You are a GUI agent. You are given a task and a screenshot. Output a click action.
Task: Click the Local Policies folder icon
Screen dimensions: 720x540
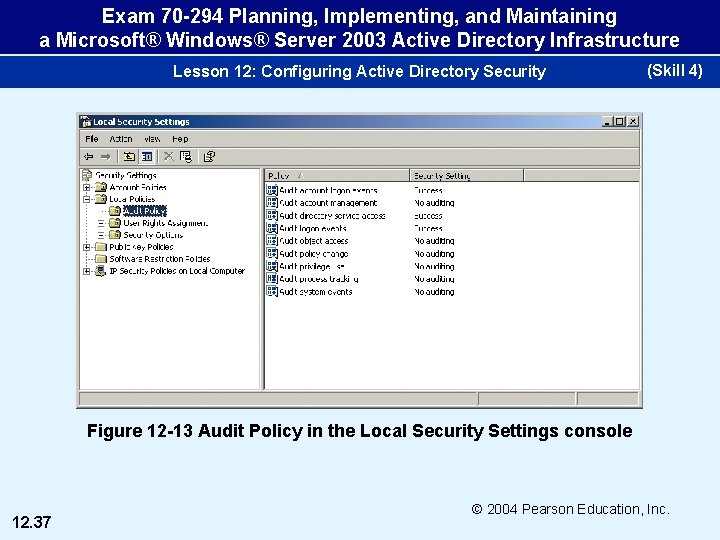(101, 199)
